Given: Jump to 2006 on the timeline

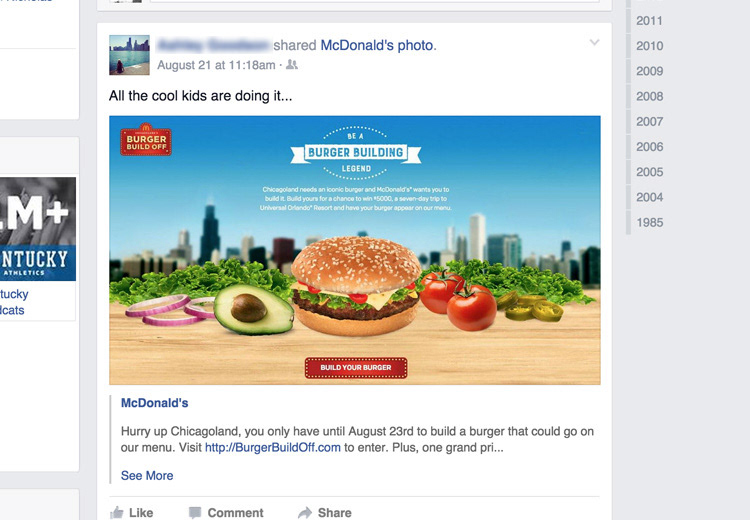Looking at the screenshot, I should [649, 147].
